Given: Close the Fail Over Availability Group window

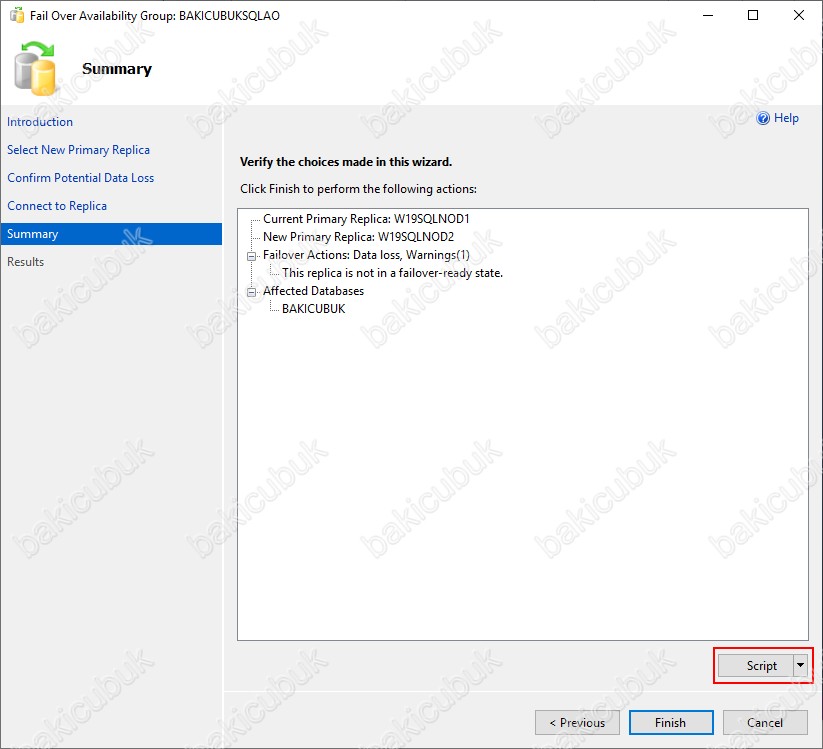Looking at the screenshot, I should pyautogui.click(x=798, y=15).
